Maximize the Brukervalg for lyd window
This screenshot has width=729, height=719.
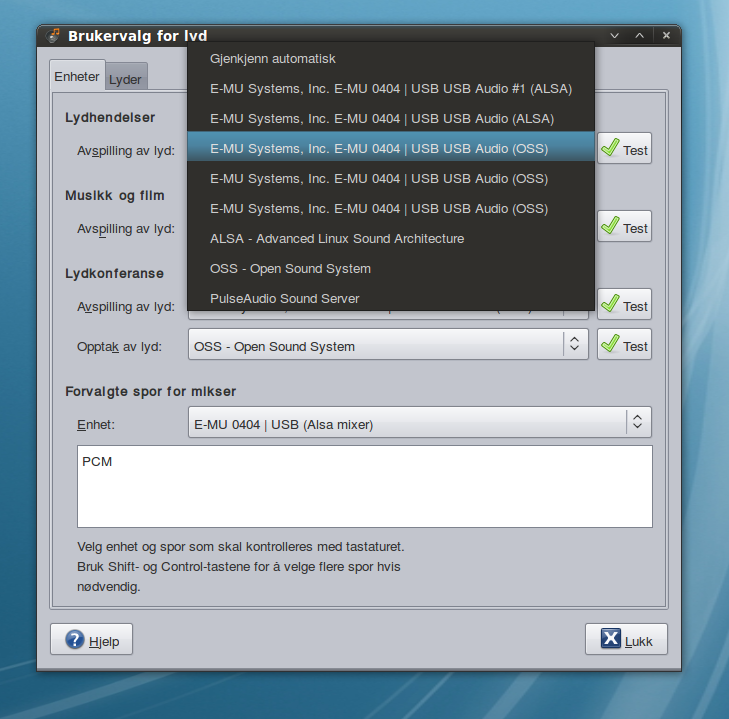click(x=640, y=36)
